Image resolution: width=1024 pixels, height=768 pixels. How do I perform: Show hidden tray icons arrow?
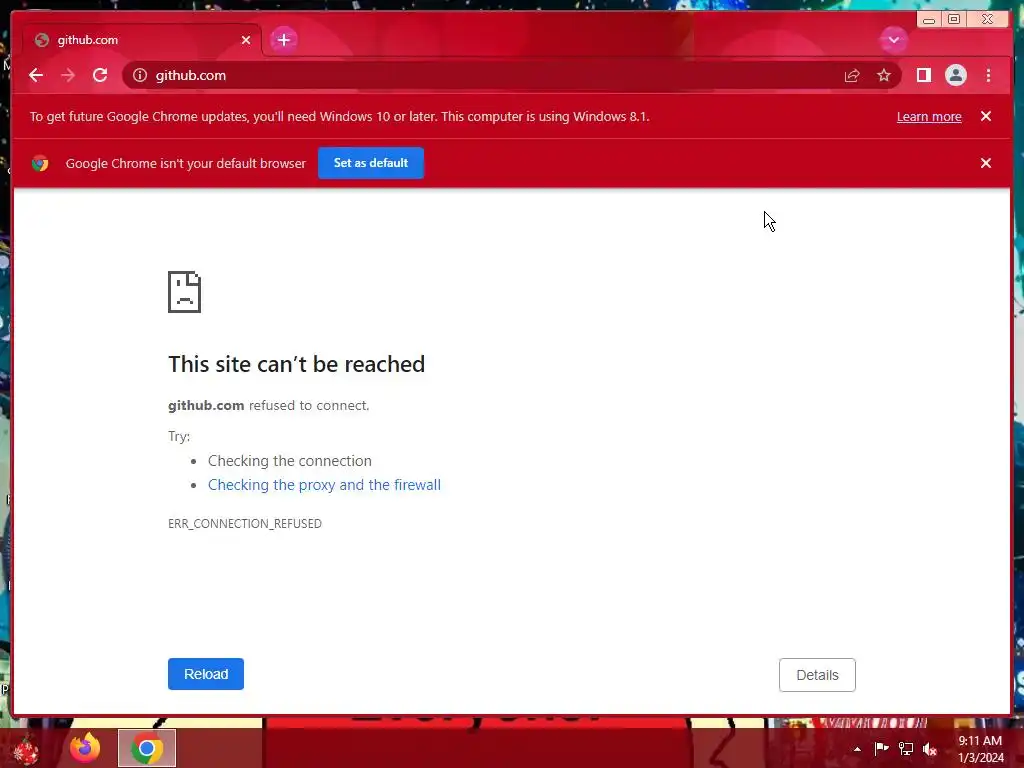[x=857, y=749]
